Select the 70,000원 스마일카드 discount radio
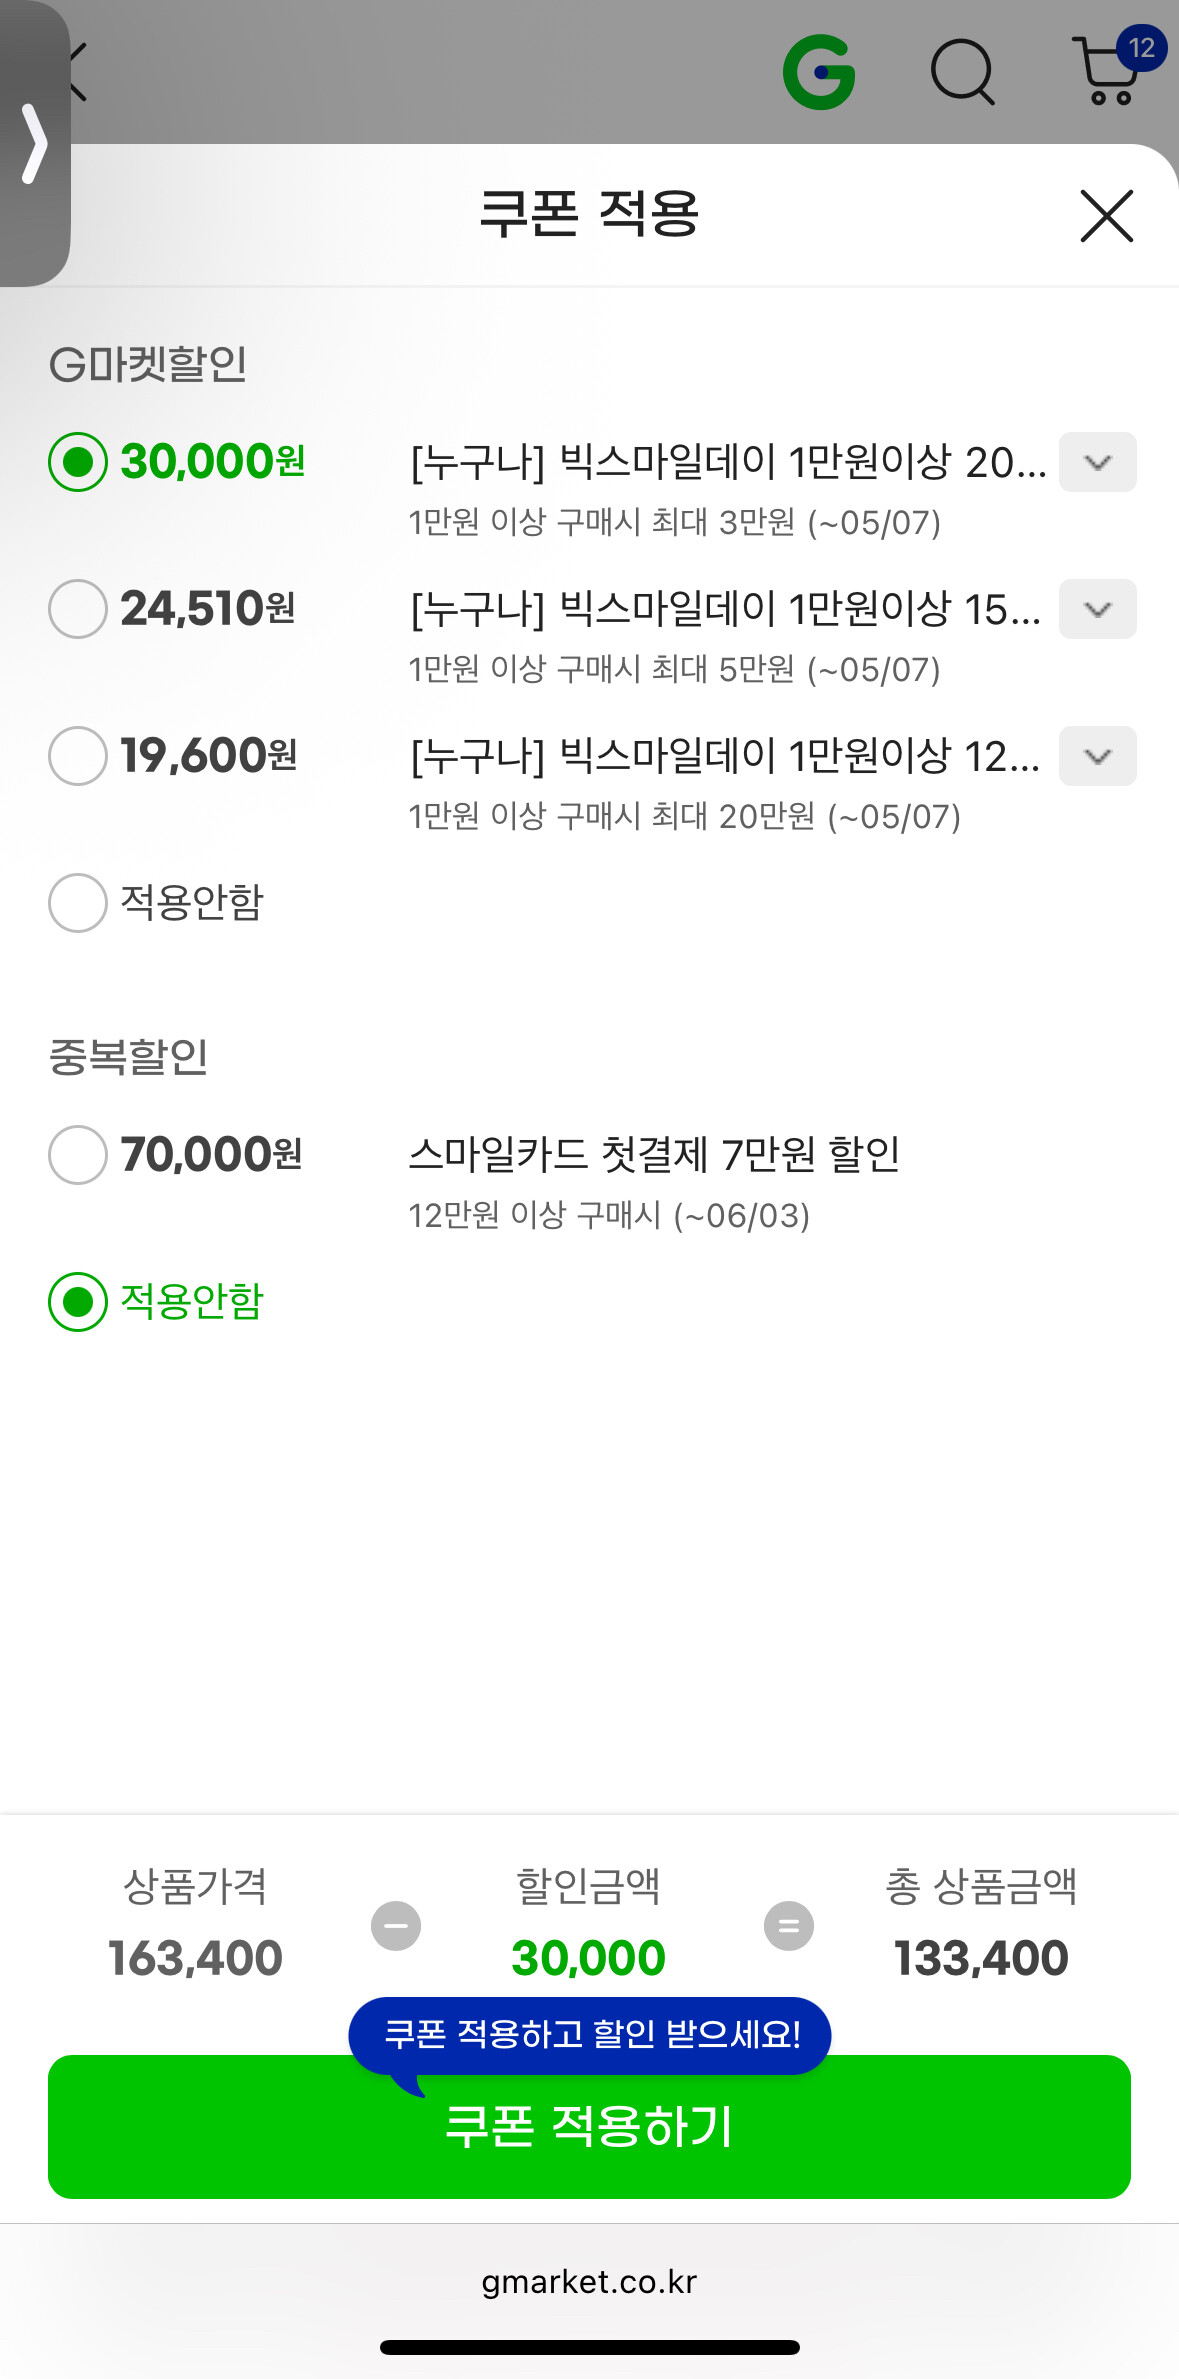Image resolution: width=1179 pixels, height=2379 pixels. pyautogui.click(x=78, y=1155)
